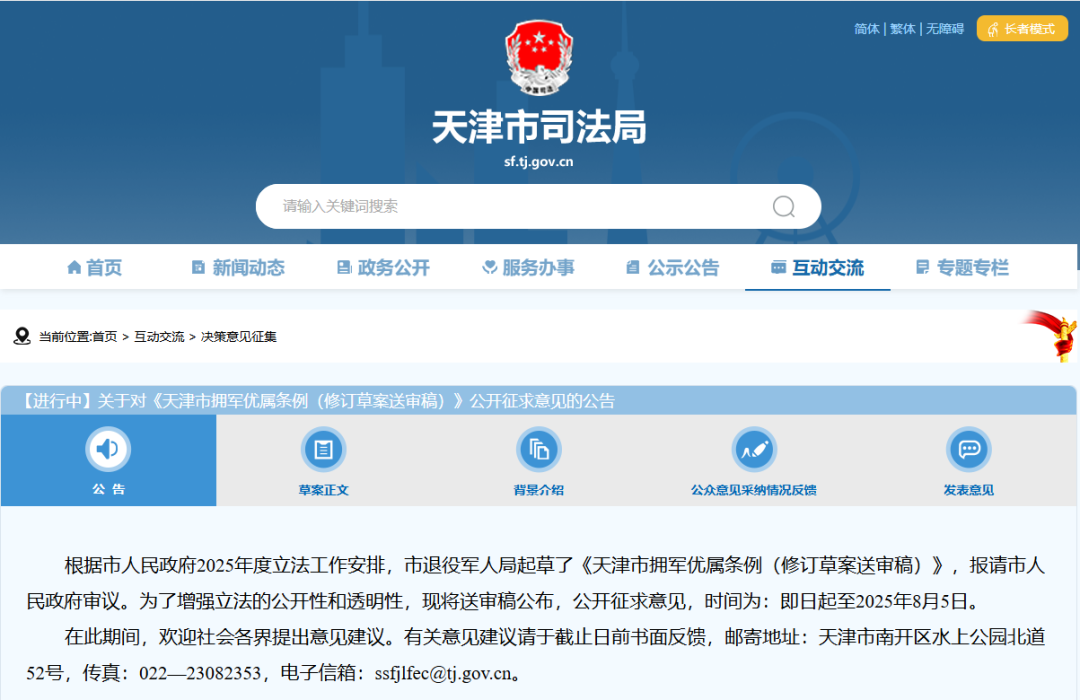The image size is (1080, 700).
Task: Open the 公告 speaker icon tab
Action: (108, 450)
